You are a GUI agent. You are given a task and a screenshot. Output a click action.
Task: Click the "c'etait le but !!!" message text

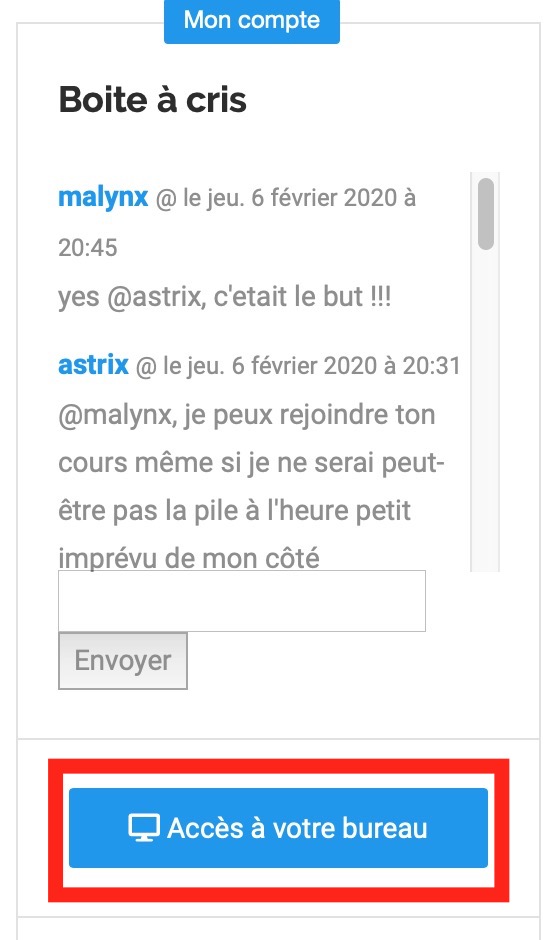pyautogui.click(x=302, y=296)
